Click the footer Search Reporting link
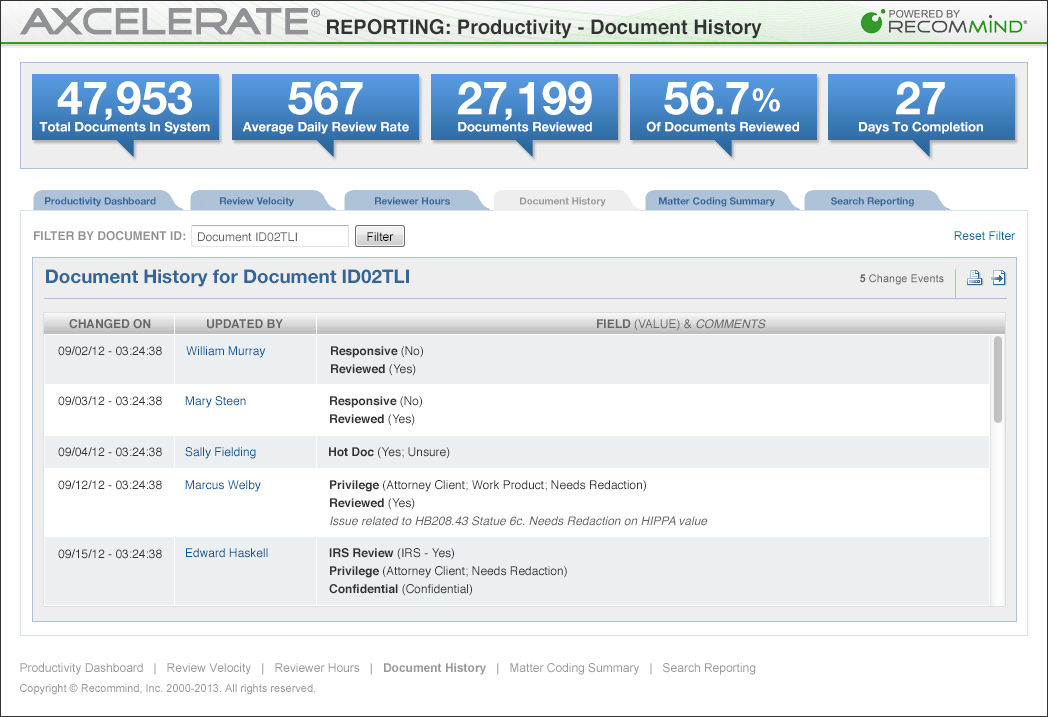The width and height of the screenshot is (1048, 717). (709, 668)
